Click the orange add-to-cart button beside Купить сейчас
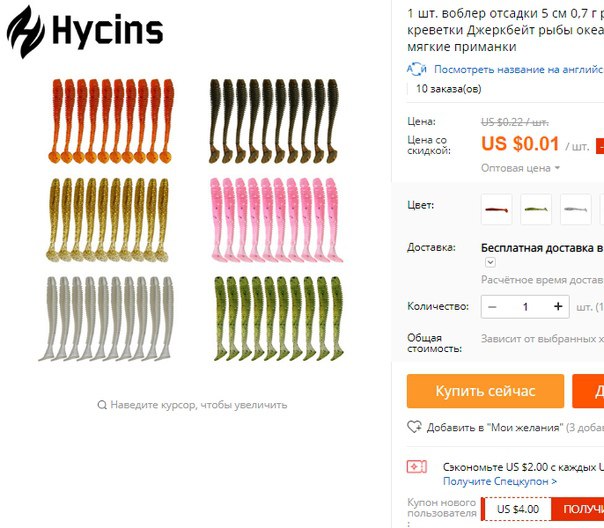 click(x=588, y=391)
